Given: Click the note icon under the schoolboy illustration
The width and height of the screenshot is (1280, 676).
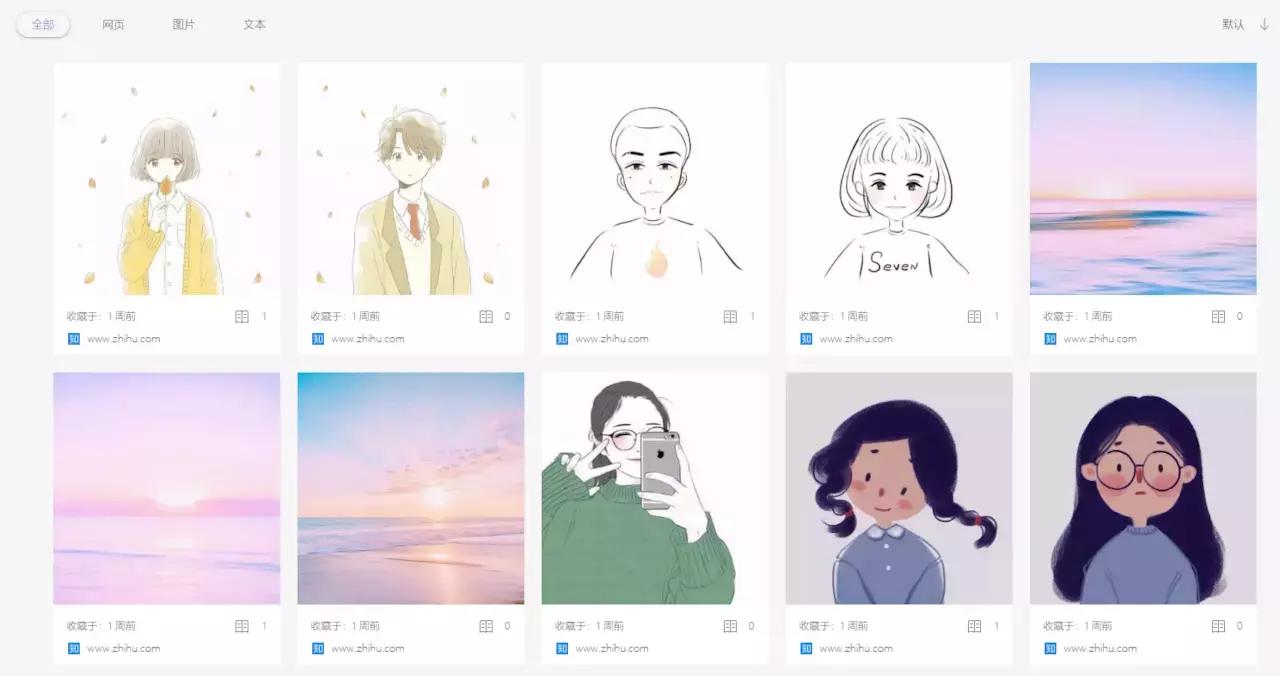Looking at the screenshot, I should click(x=486, y=316).
